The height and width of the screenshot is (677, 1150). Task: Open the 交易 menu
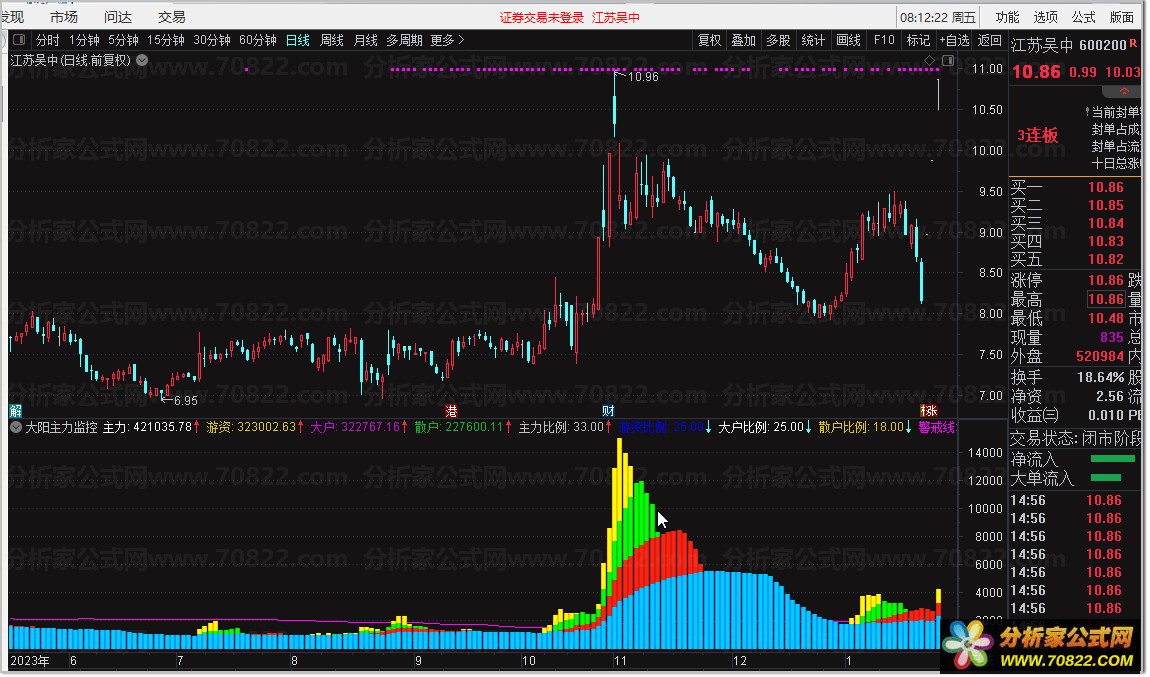[171, 17]
